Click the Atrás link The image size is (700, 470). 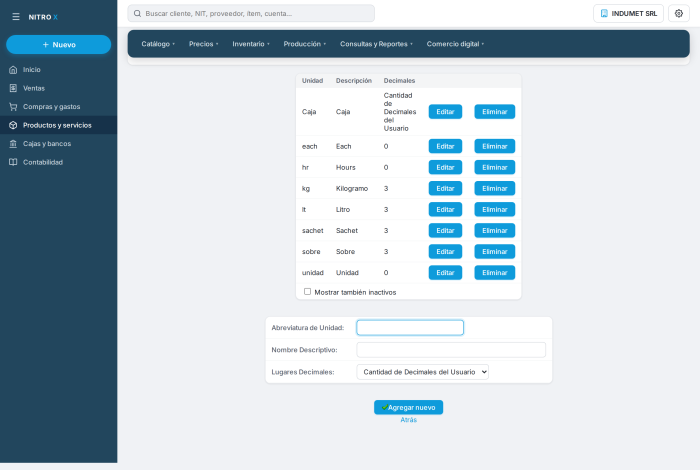[408, 420]
